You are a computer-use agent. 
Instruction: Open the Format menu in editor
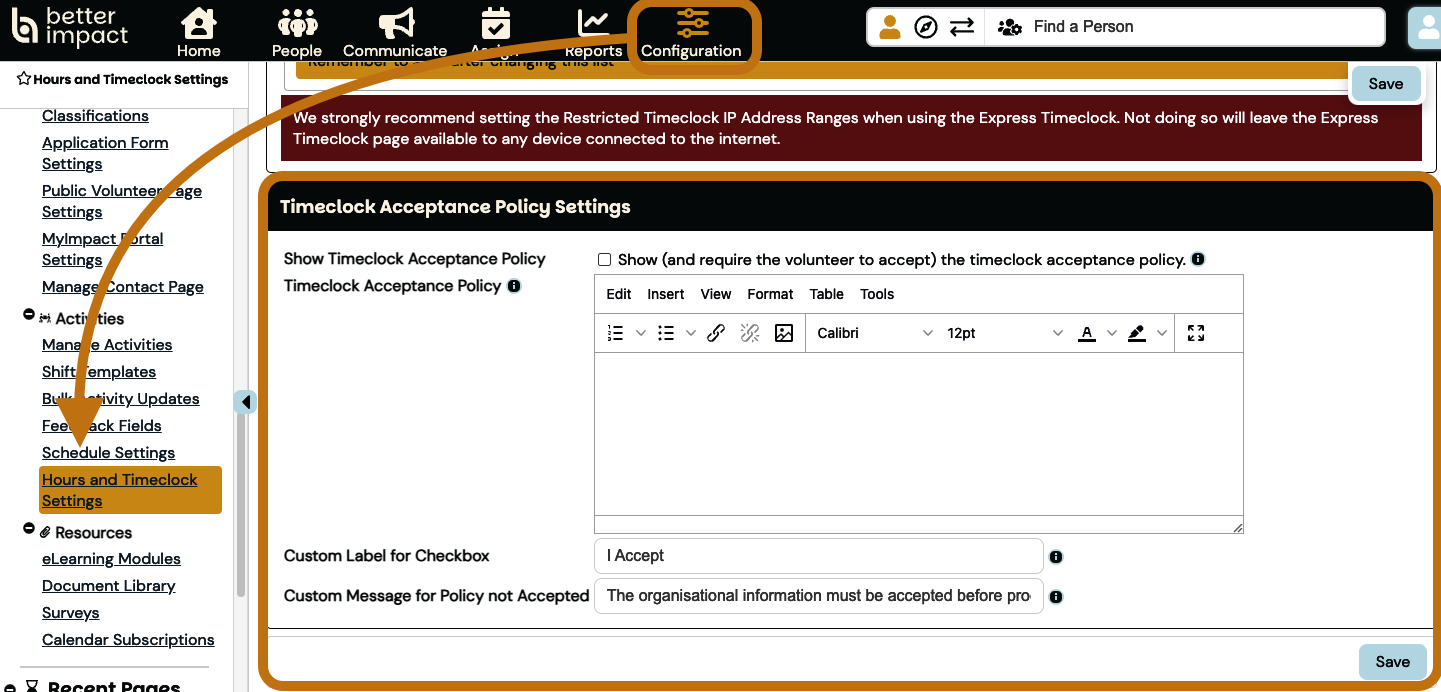pos(769,294)
